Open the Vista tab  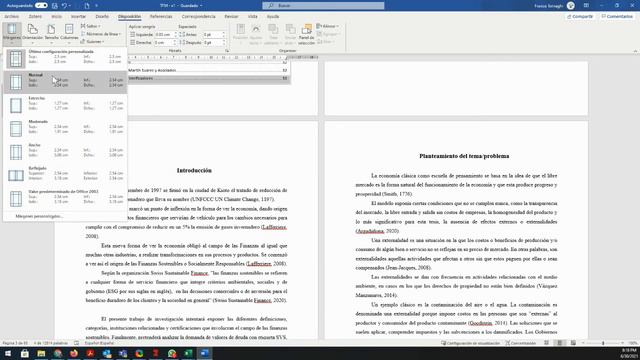click(x=253, y=17)
